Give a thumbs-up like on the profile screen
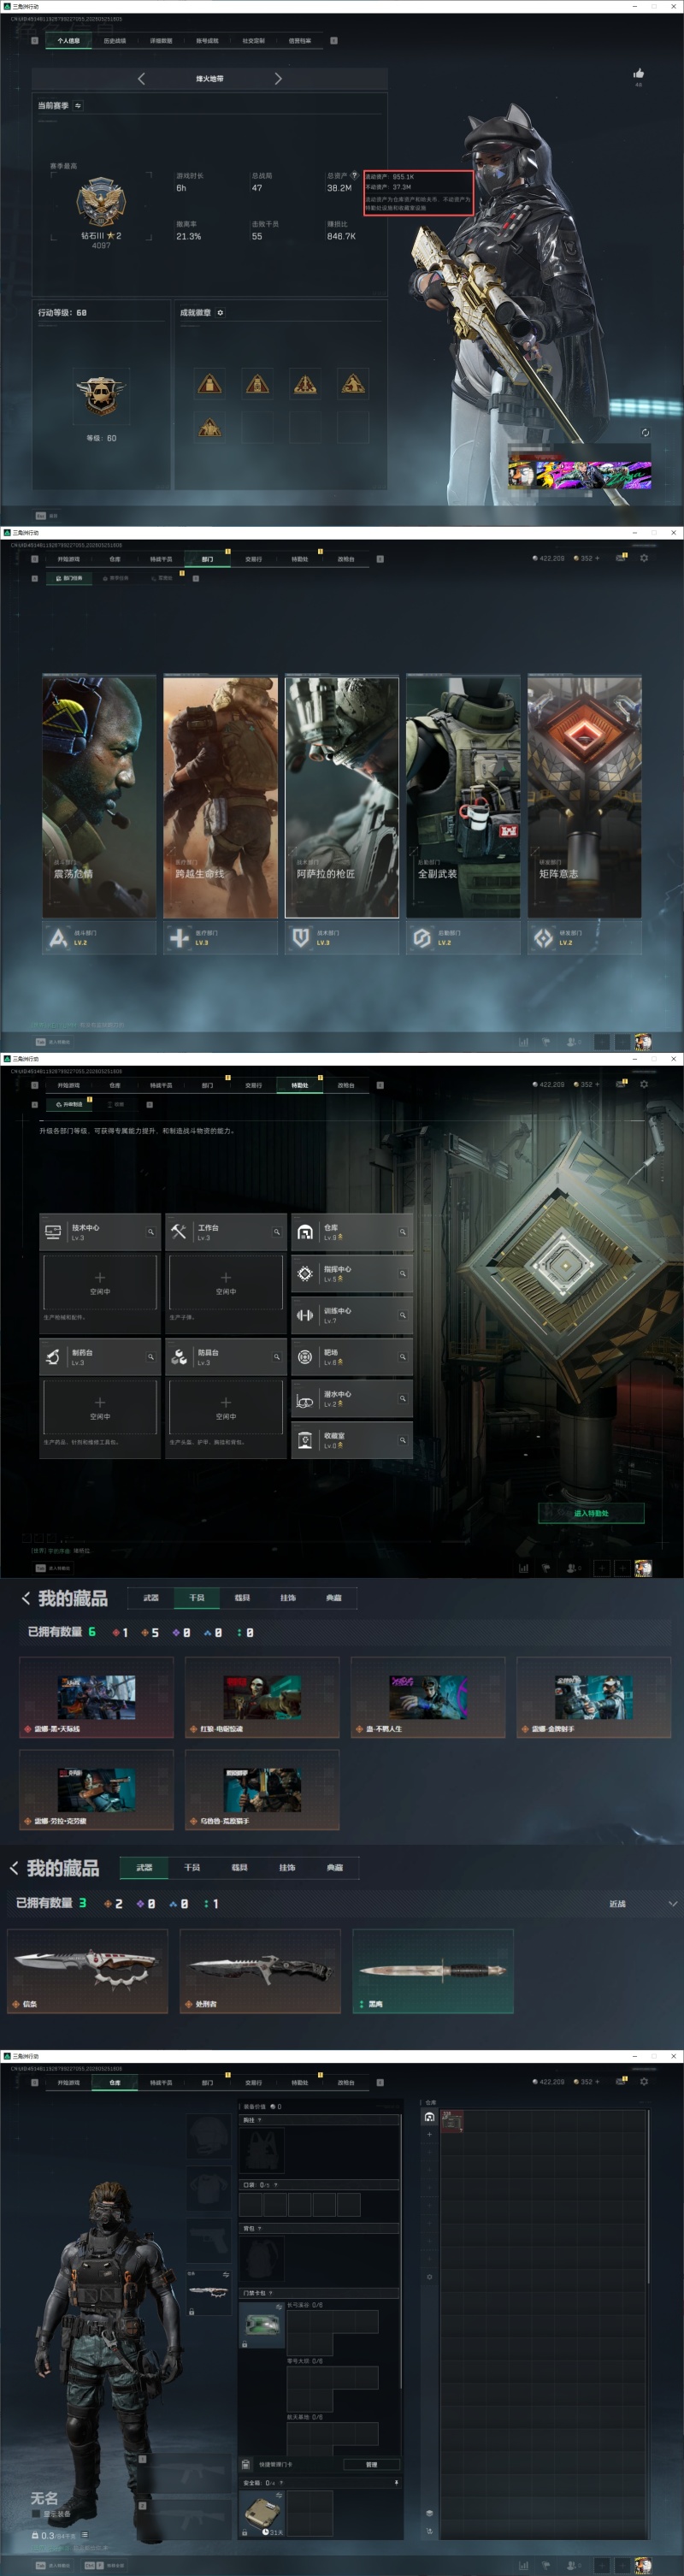Viewport: 684px width, 2576px height. [x=638, y=73]
